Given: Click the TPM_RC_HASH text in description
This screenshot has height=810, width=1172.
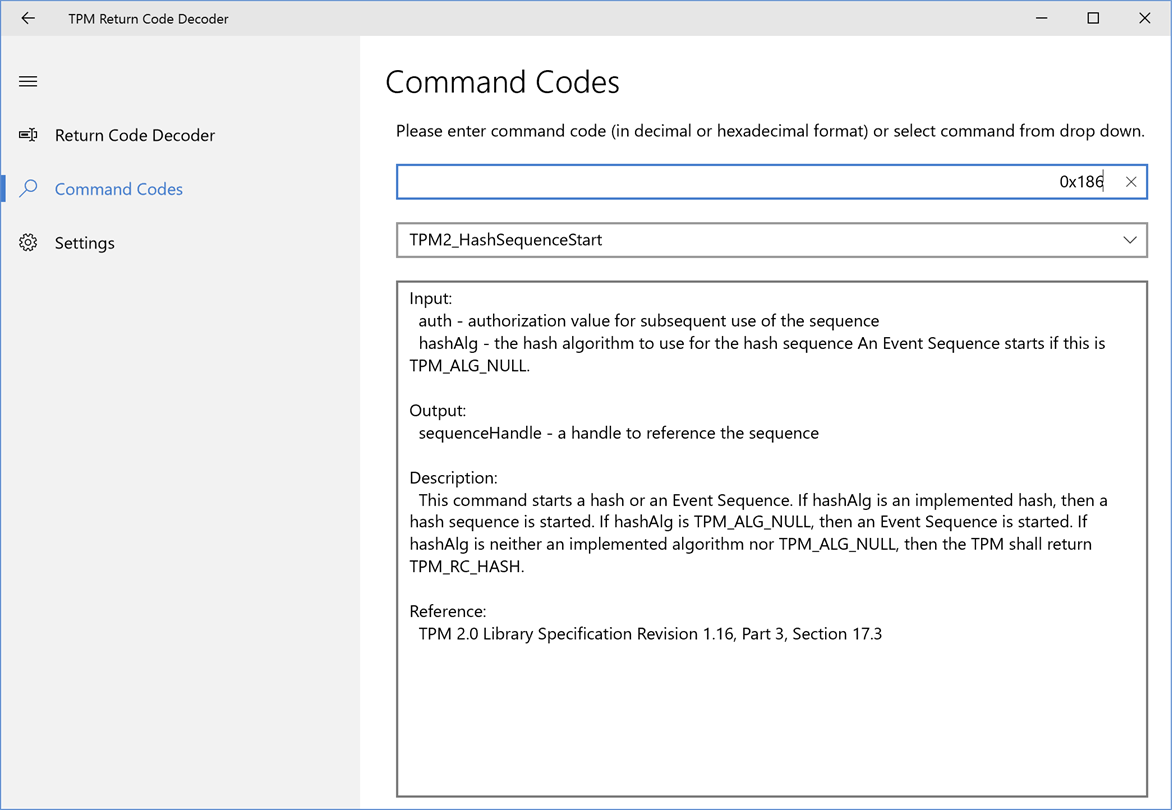Looking at the screenshot, I should 466,567.
